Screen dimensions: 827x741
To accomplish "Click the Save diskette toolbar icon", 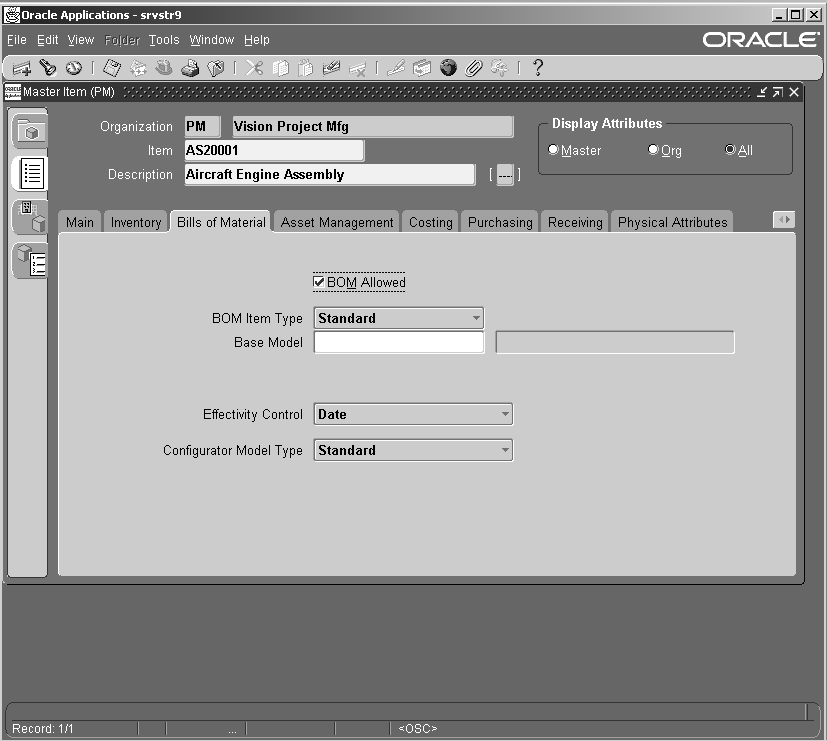I will pyautogui.click(x=112, y=68).
